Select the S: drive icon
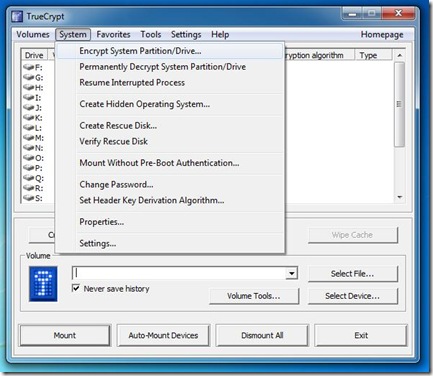Screen dimensions: 433x376 (29, 198)
